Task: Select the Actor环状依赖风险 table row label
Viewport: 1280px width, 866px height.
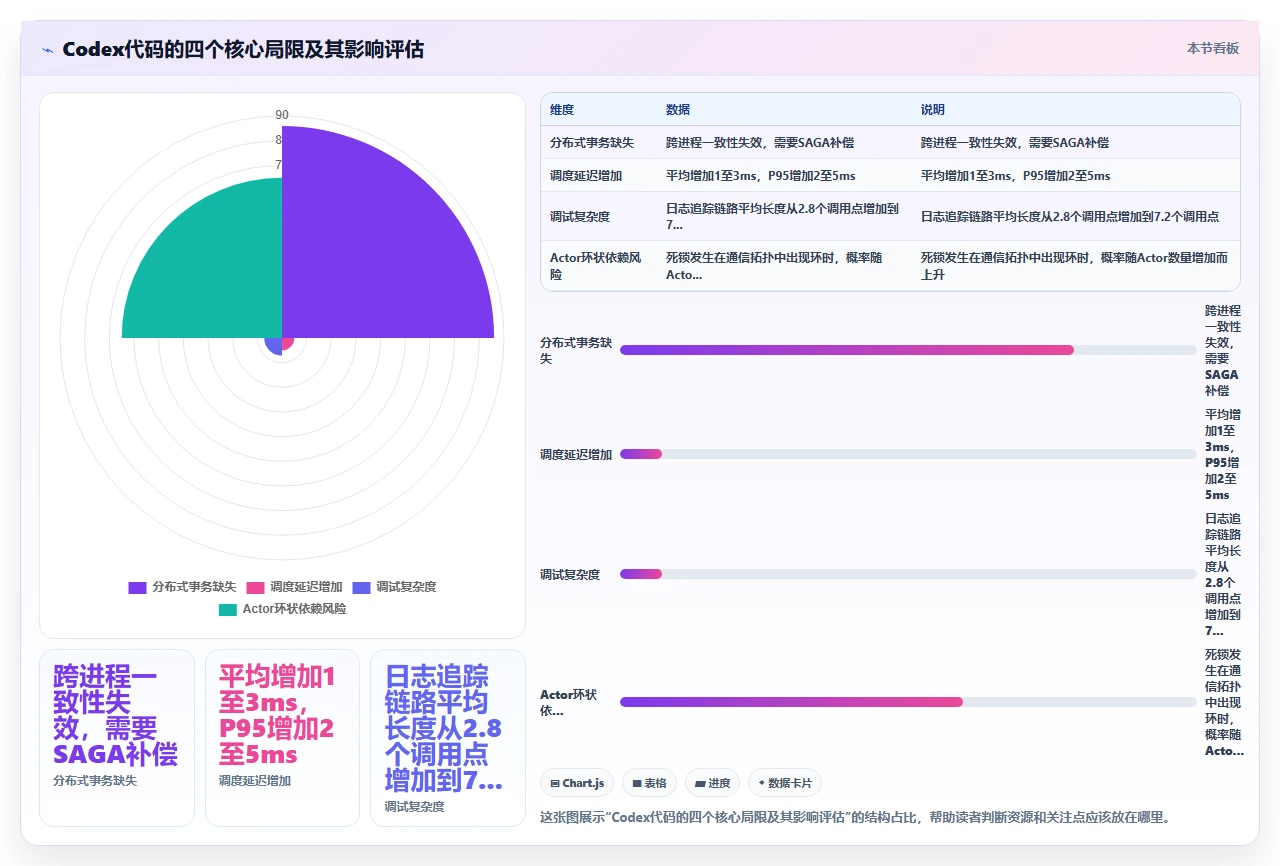Action: [x=596, y=266]
